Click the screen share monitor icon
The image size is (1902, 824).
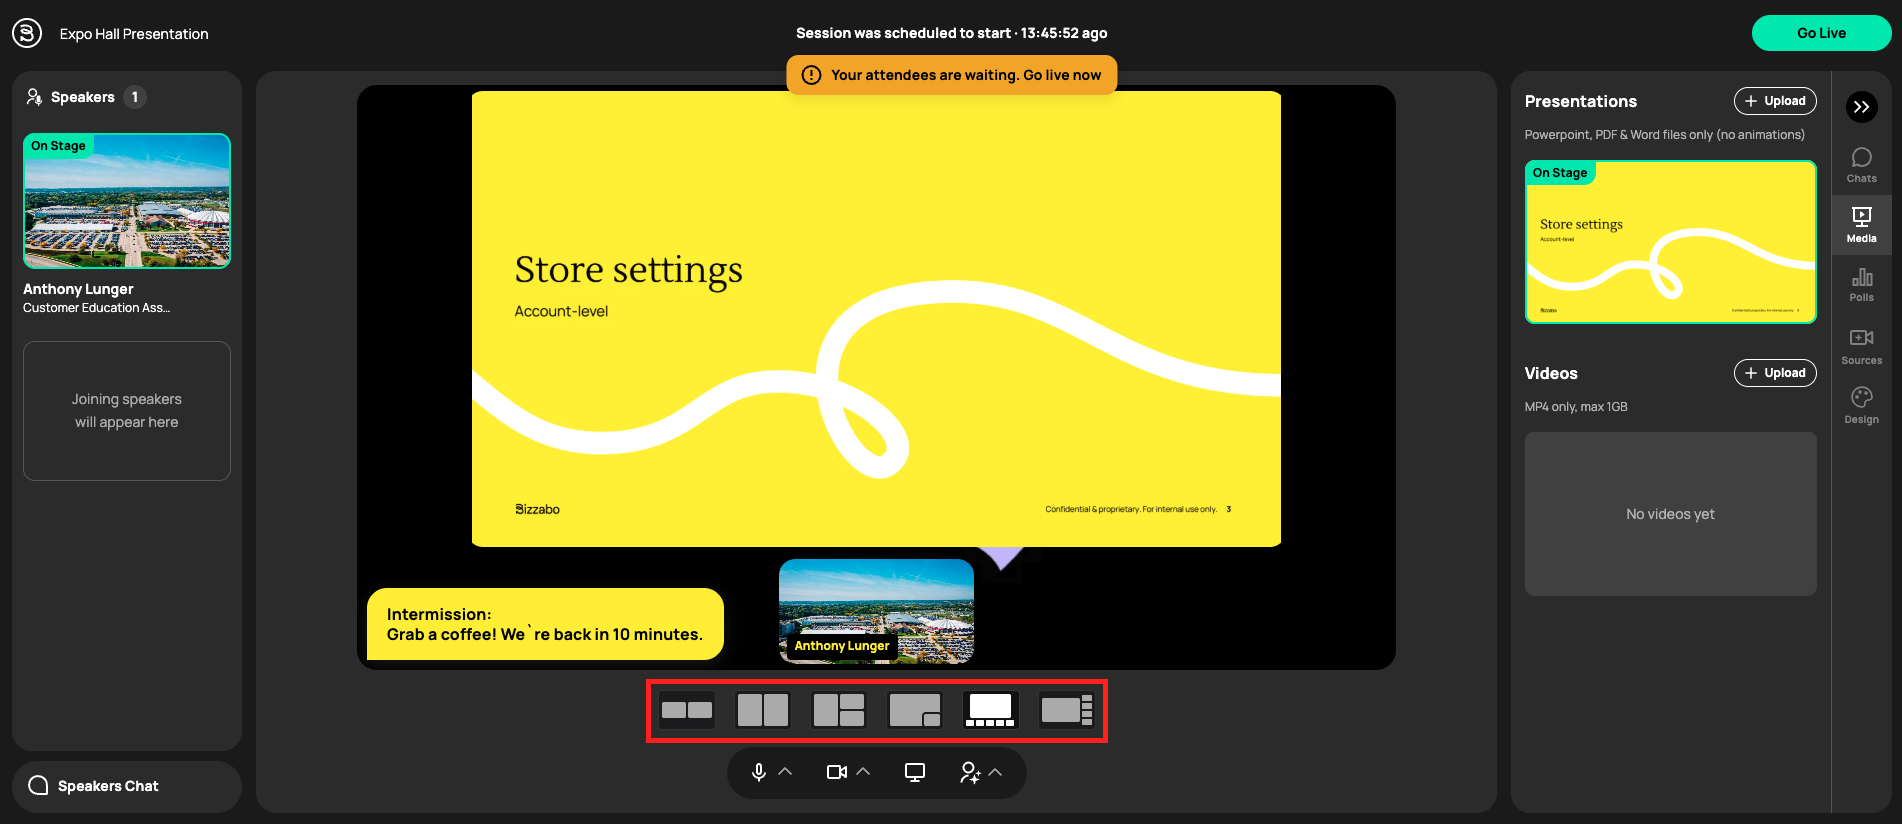914,772
